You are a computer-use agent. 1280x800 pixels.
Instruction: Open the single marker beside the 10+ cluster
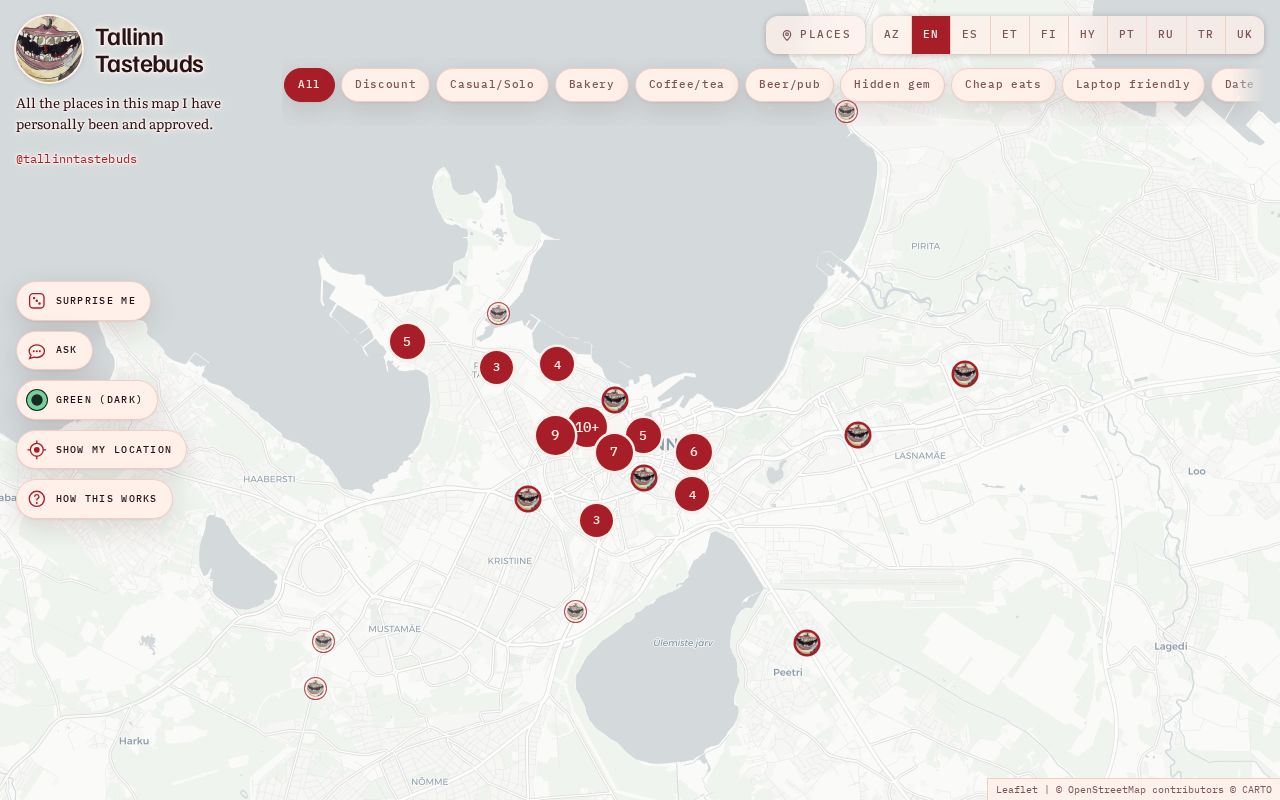pyautogui.click(x=615, y=400)
